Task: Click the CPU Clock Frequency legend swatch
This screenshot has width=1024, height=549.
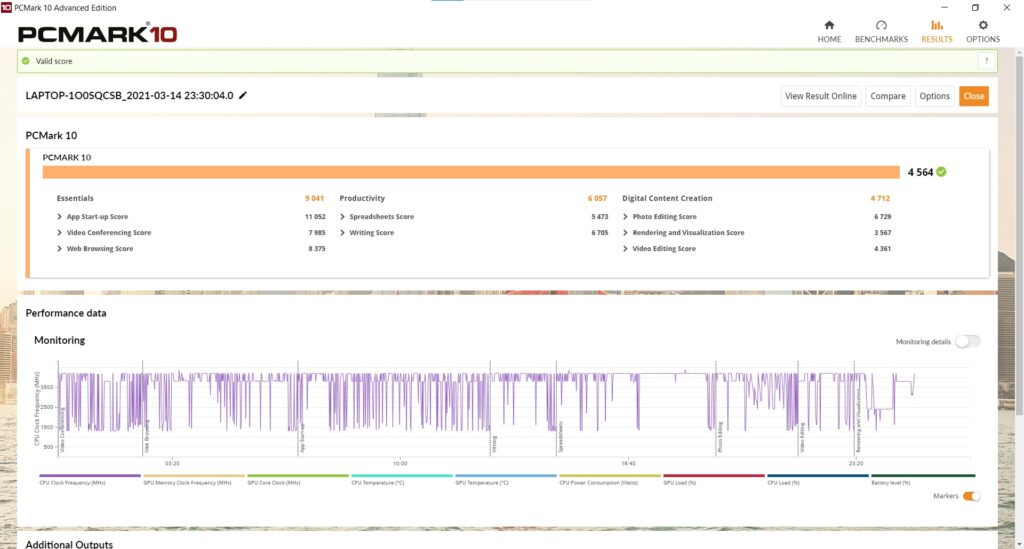Action: click(x=90, y=476)
